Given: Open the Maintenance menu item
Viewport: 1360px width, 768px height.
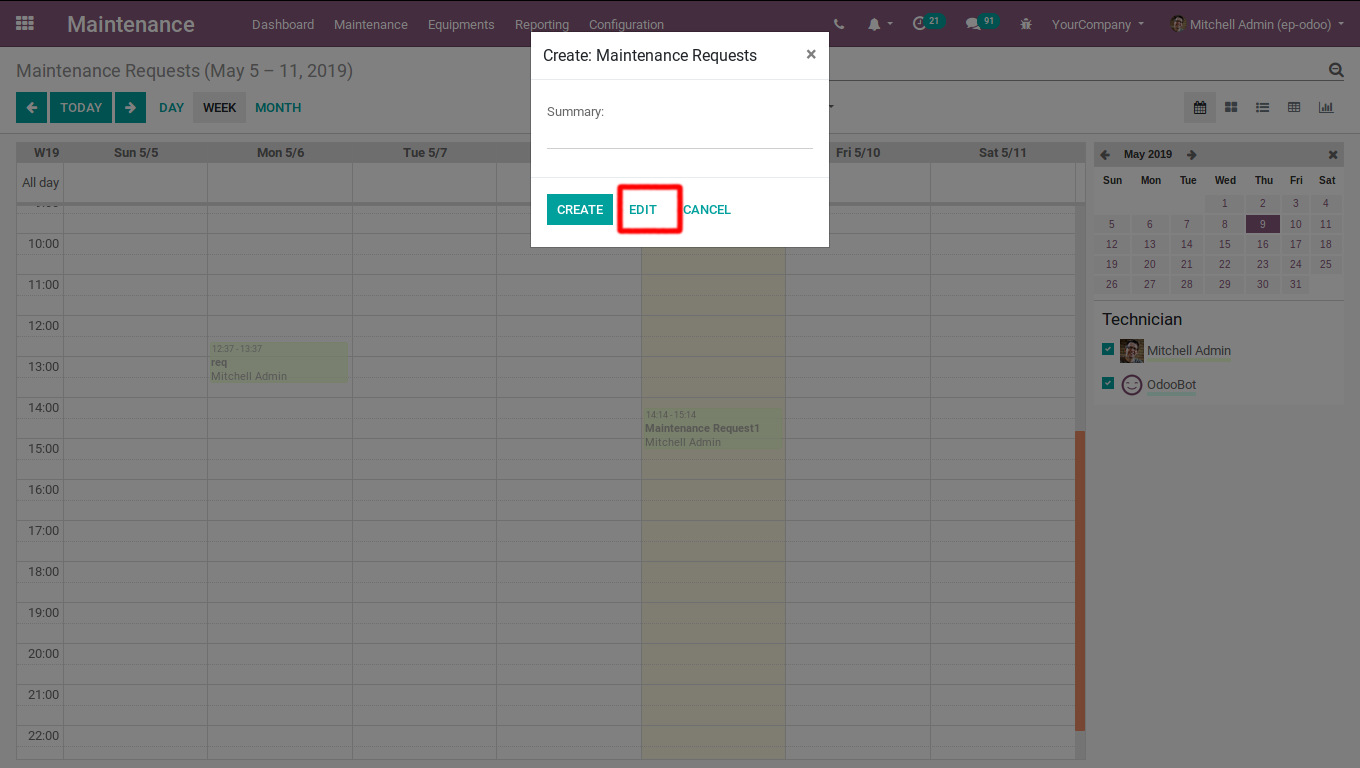Looking at the screenshot, I should pyautogui.click(x=371, y=24).
